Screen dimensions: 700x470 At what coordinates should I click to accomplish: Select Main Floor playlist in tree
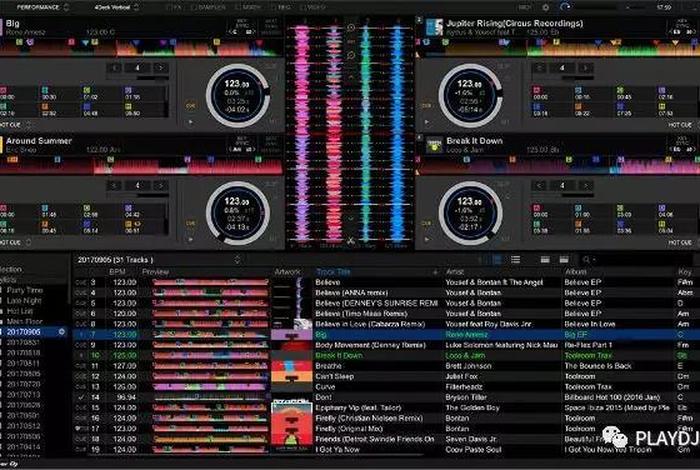pos(24,321)
